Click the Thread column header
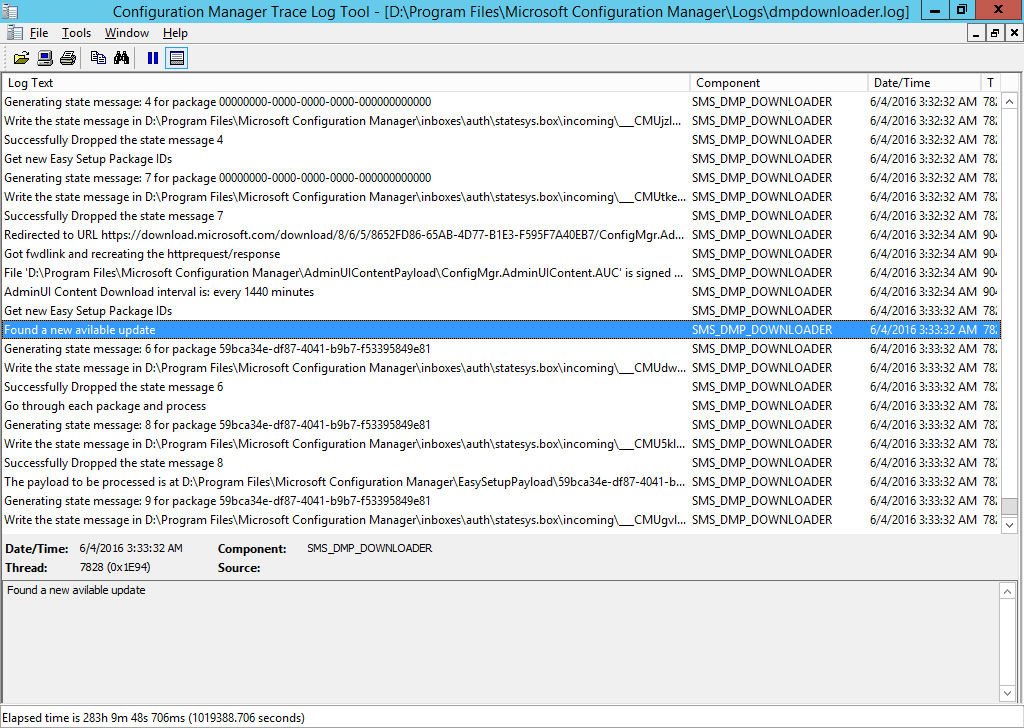 click(991, 83)
